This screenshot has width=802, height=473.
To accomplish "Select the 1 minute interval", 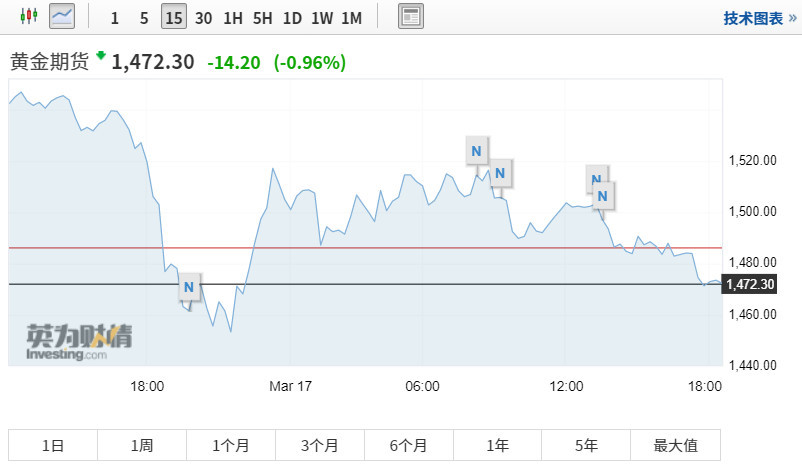I will pos(115,18).
